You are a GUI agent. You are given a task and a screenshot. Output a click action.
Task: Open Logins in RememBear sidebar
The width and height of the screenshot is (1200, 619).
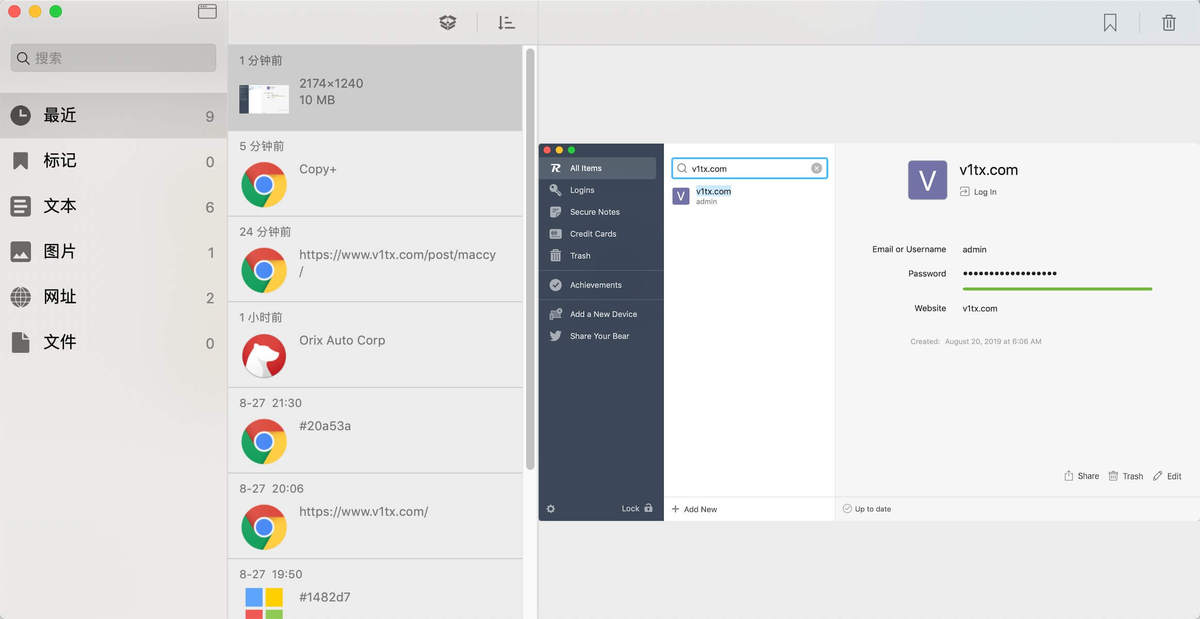(x=599, y=190)
